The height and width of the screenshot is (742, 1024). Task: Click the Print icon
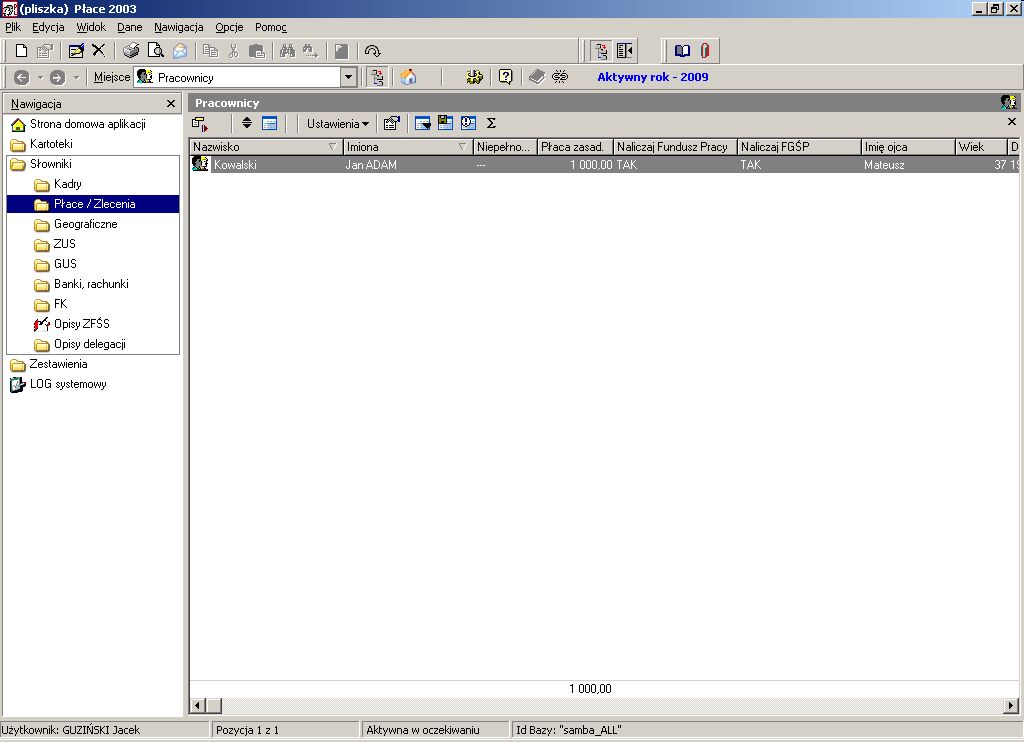pyautogui.click(x=131, y=51)
